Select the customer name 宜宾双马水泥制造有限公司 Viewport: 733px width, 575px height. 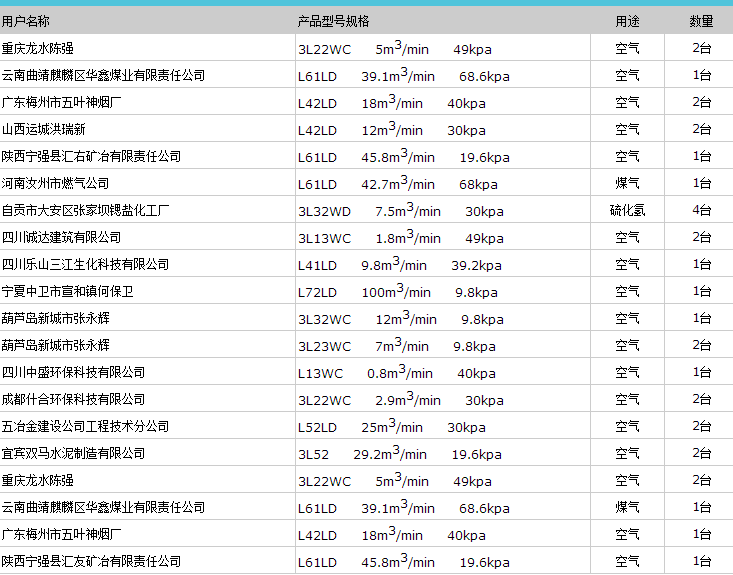pyautogui.click(x=73, y=453)
